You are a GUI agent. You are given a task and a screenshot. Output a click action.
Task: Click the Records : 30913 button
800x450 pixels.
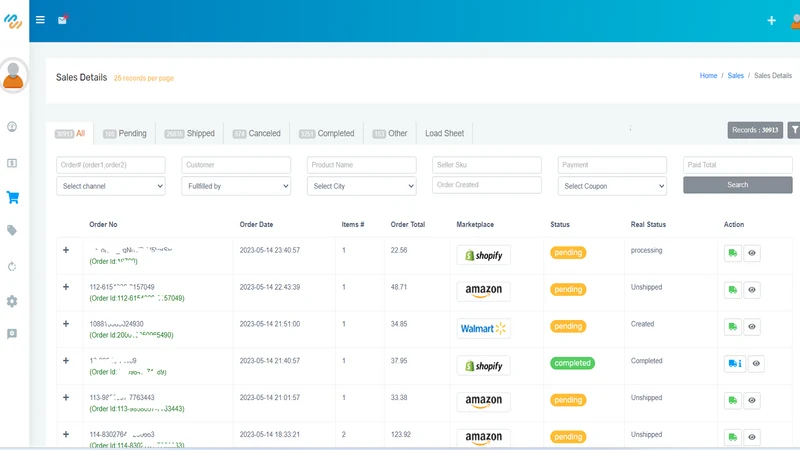[x=755, y=130]
